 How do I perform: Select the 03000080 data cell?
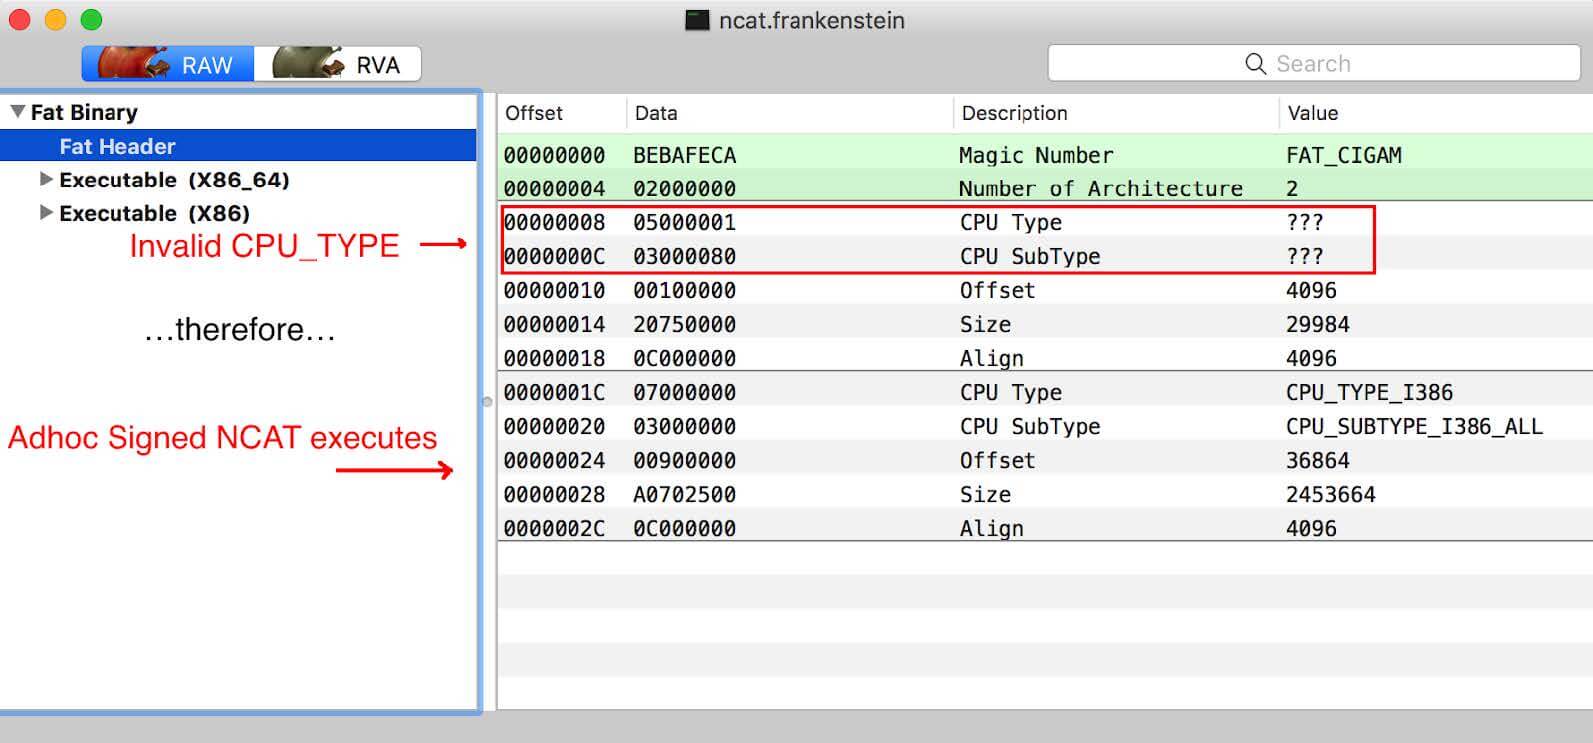pos(684,256)
